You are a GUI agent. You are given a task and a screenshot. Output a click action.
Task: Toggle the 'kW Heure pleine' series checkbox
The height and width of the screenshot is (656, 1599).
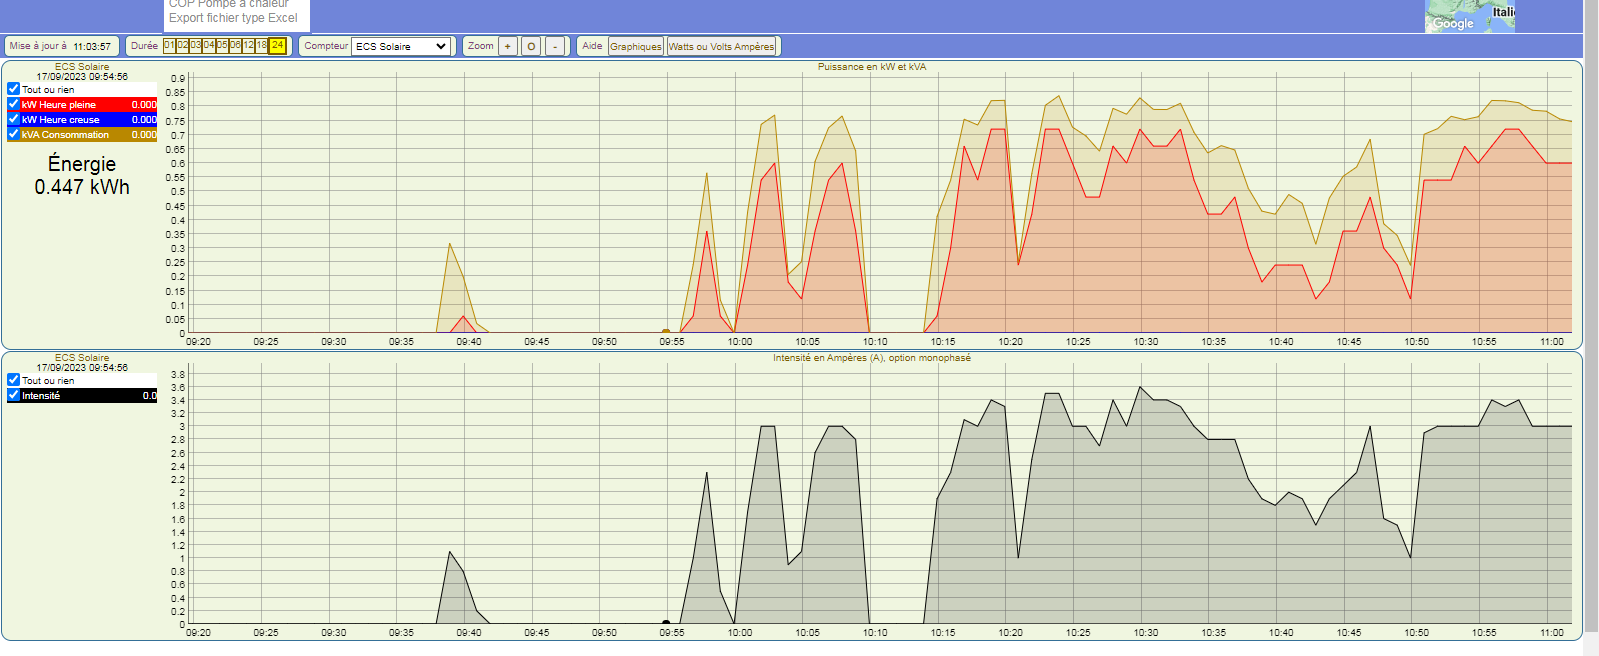point(14,104)
